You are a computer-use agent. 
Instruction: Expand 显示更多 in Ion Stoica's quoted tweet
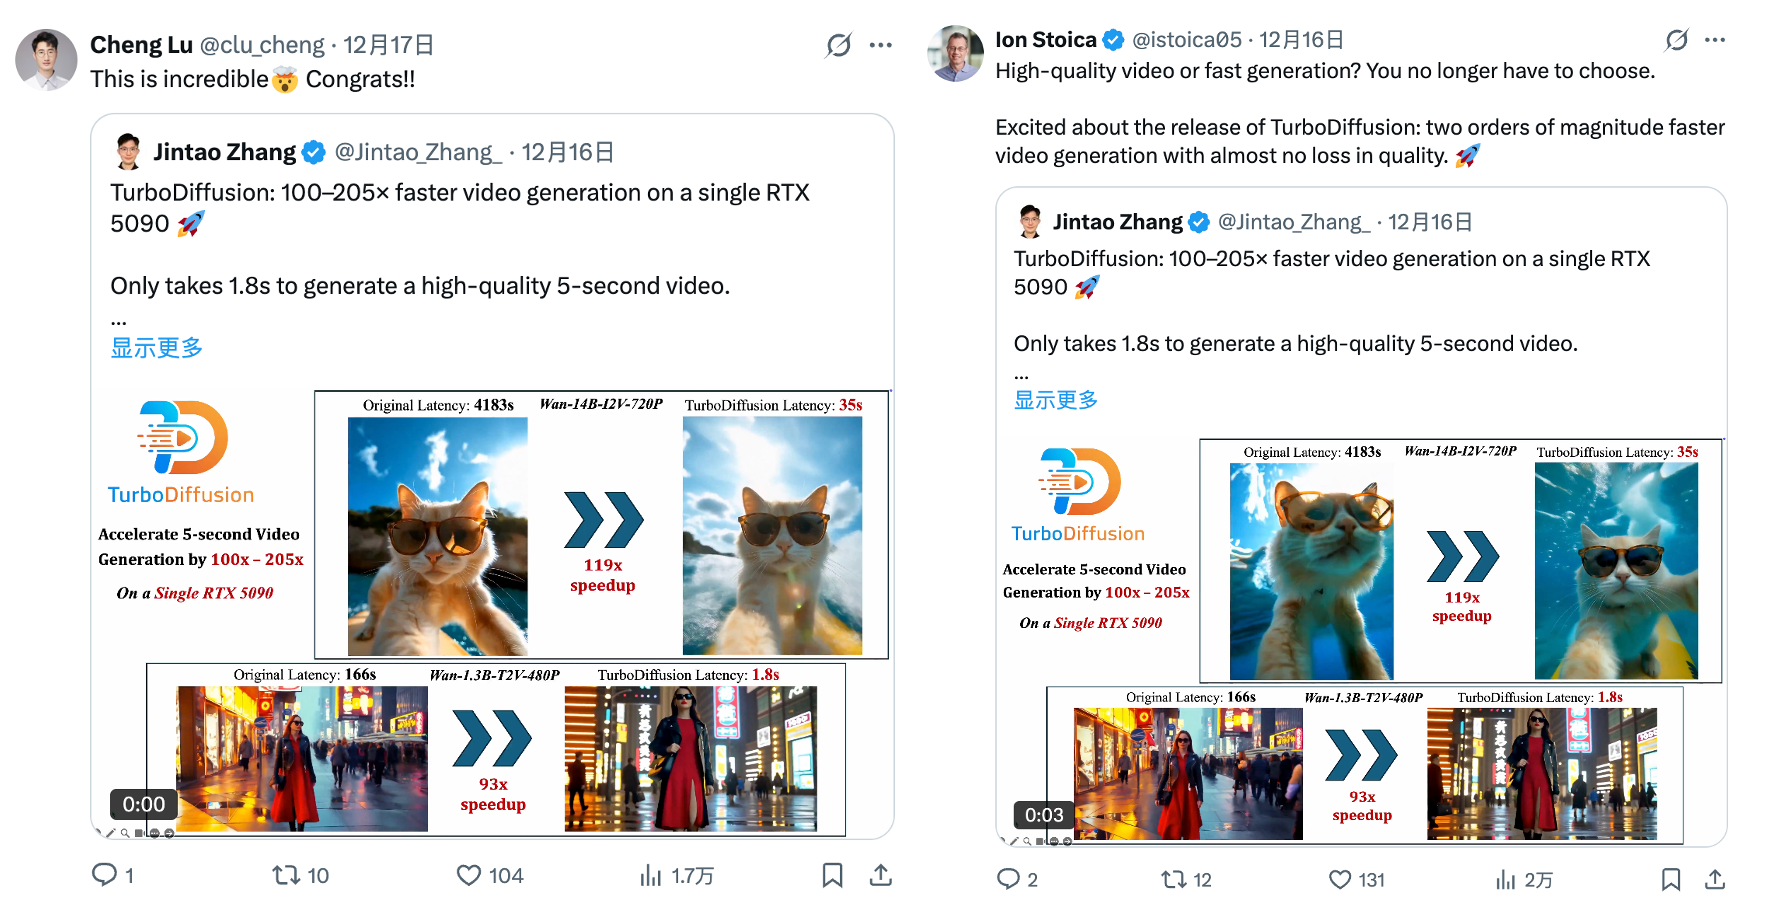(1056, 399)
